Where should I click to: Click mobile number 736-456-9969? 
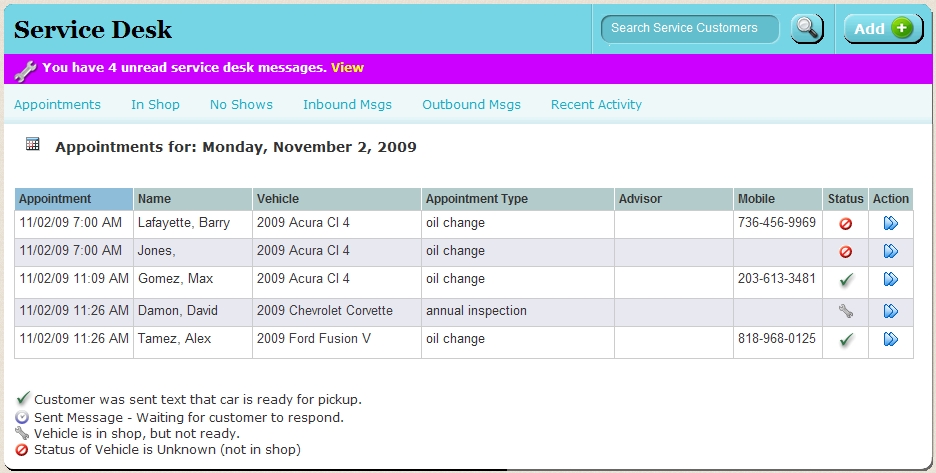[x=777, y=223]
